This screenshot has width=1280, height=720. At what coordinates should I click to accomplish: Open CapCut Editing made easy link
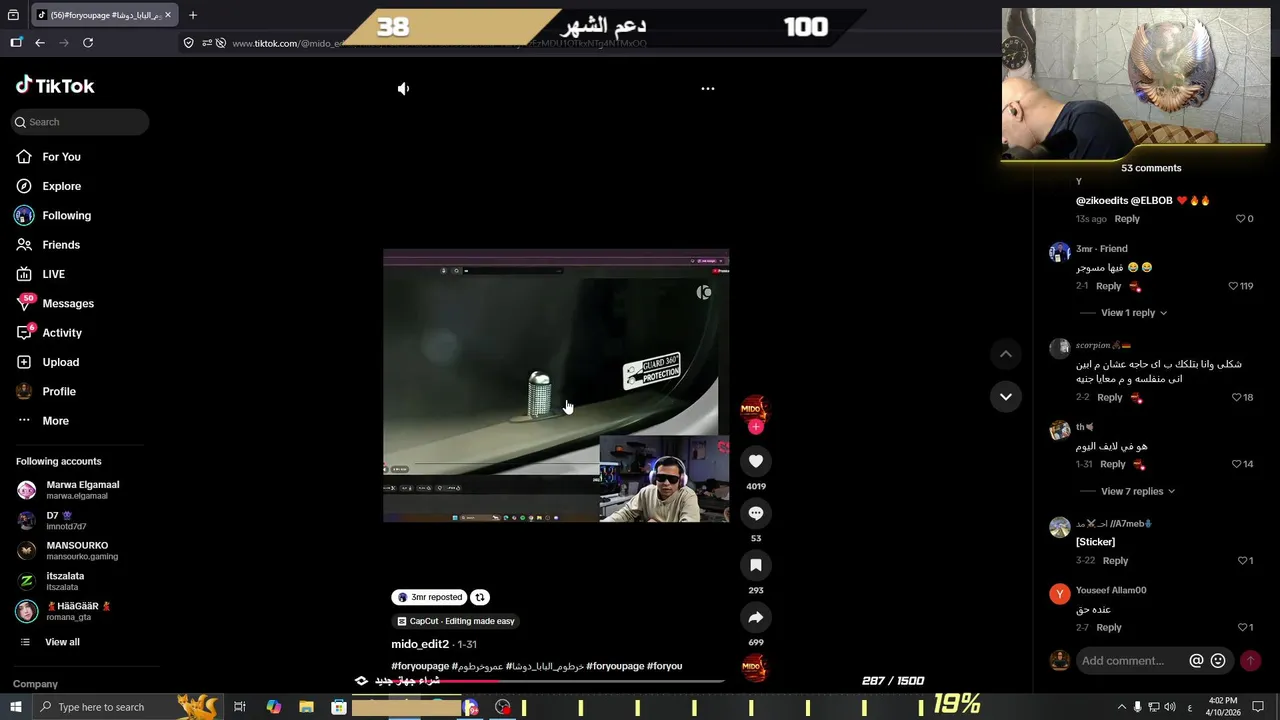pos(456,621)
